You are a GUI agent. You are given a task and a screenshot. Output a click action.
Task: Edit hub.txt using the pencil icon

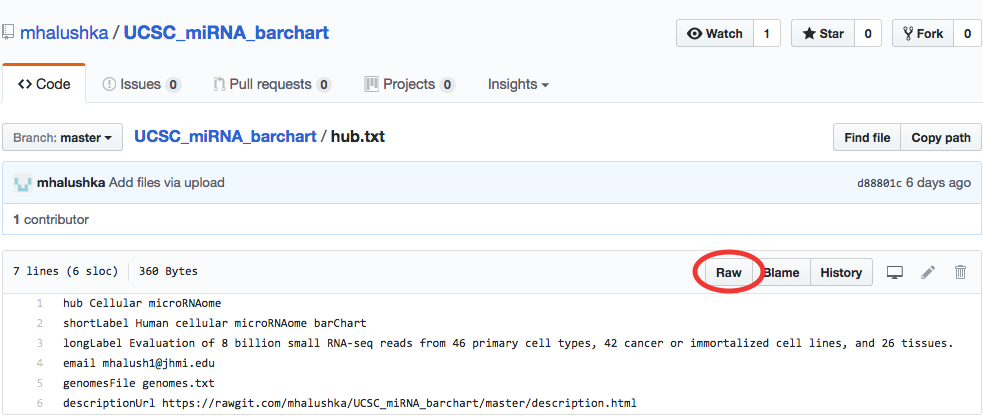click(928, 273)
